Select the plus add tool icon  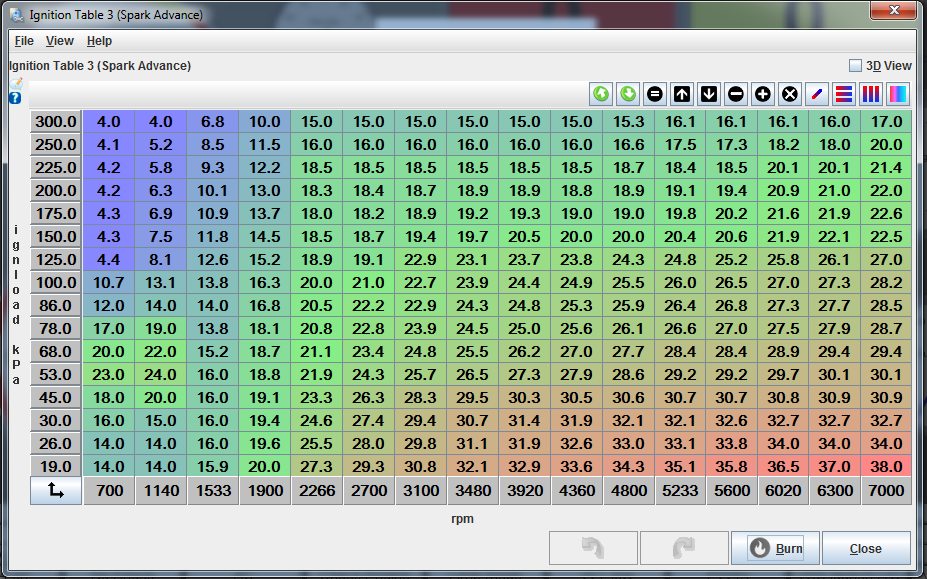click(x=763, y=93)
